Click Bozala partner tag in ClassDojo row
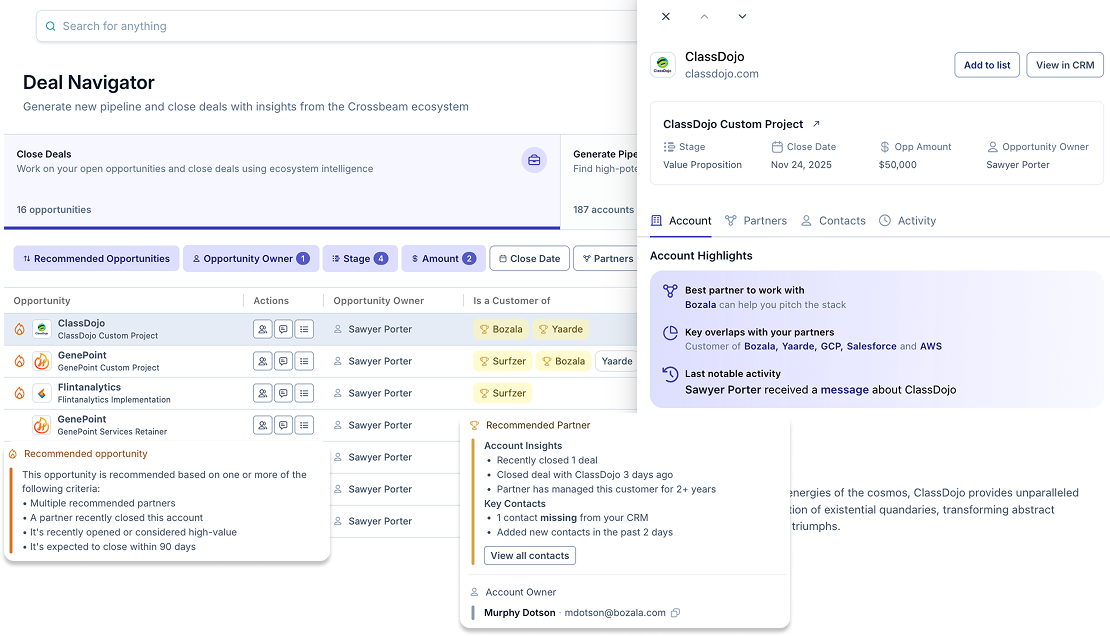 [x=501, y=329]
